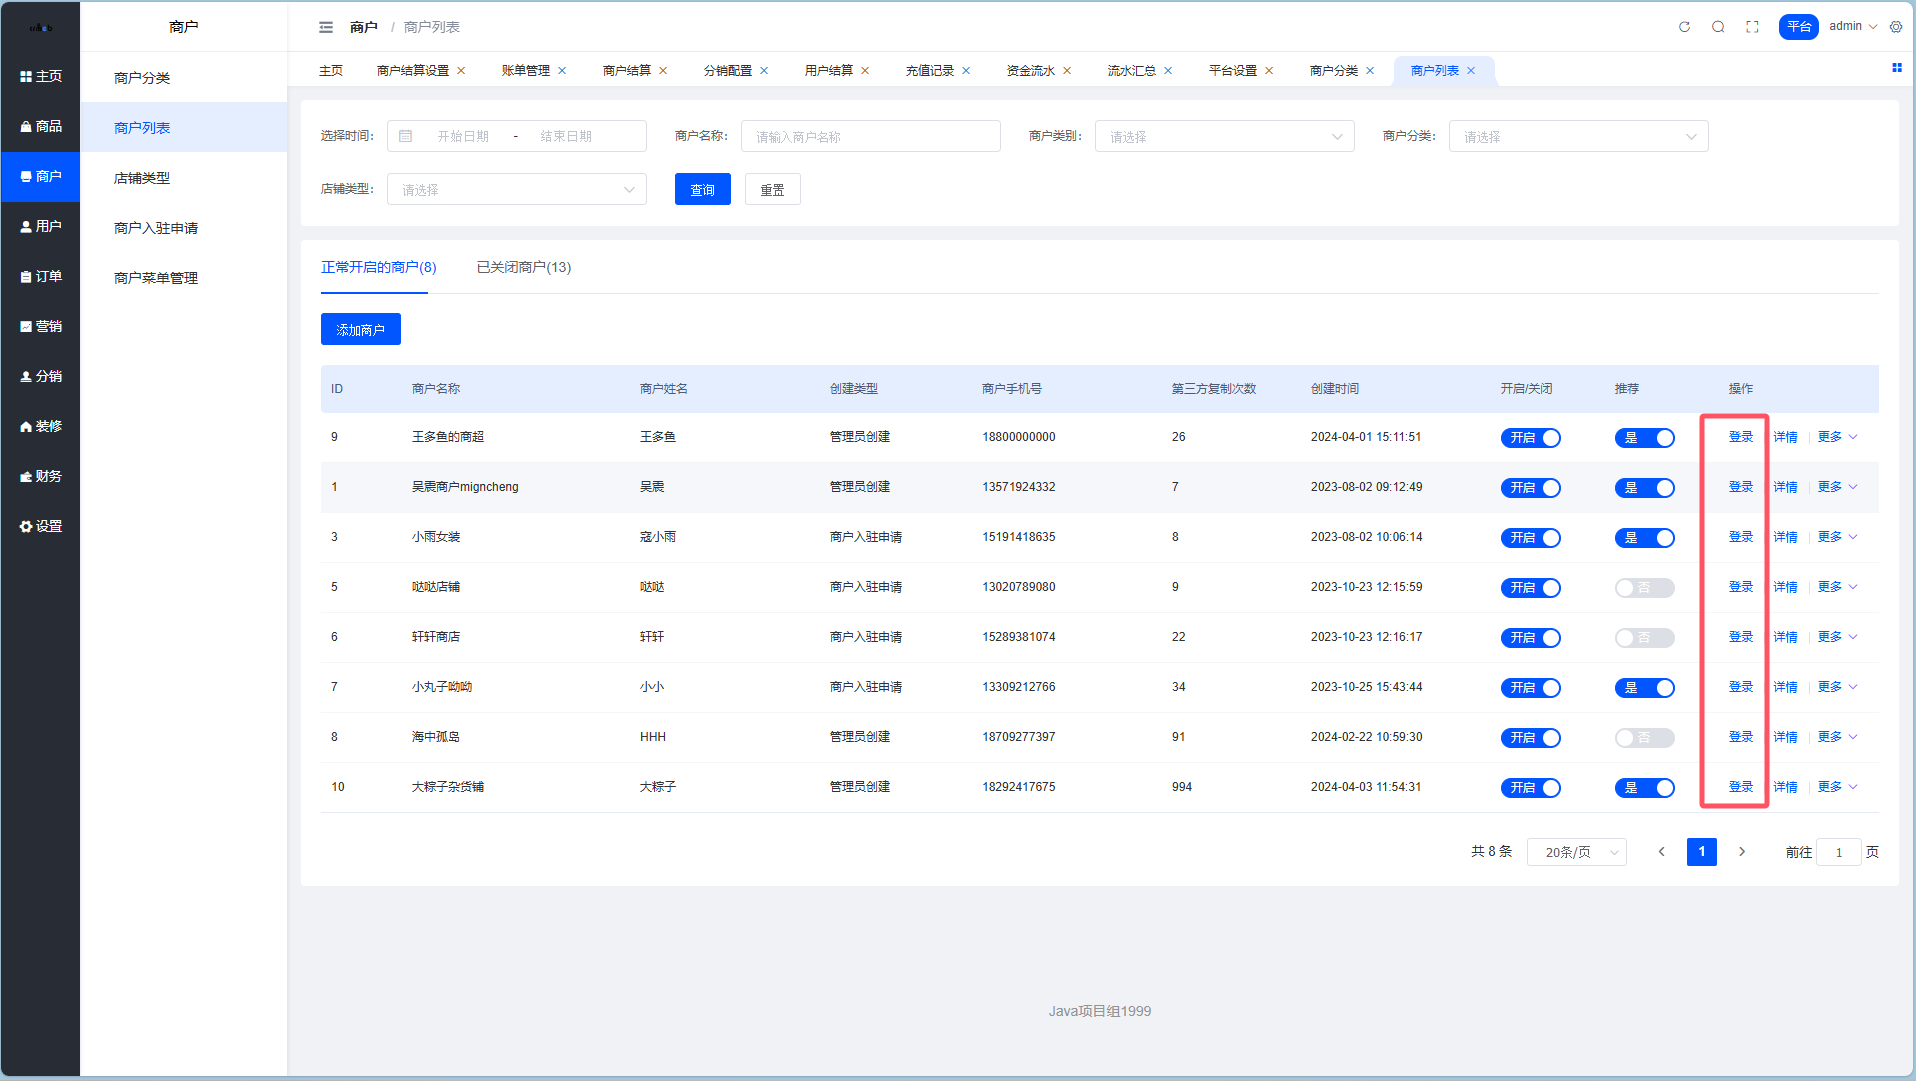Click the 商户名称 input field

870,136
